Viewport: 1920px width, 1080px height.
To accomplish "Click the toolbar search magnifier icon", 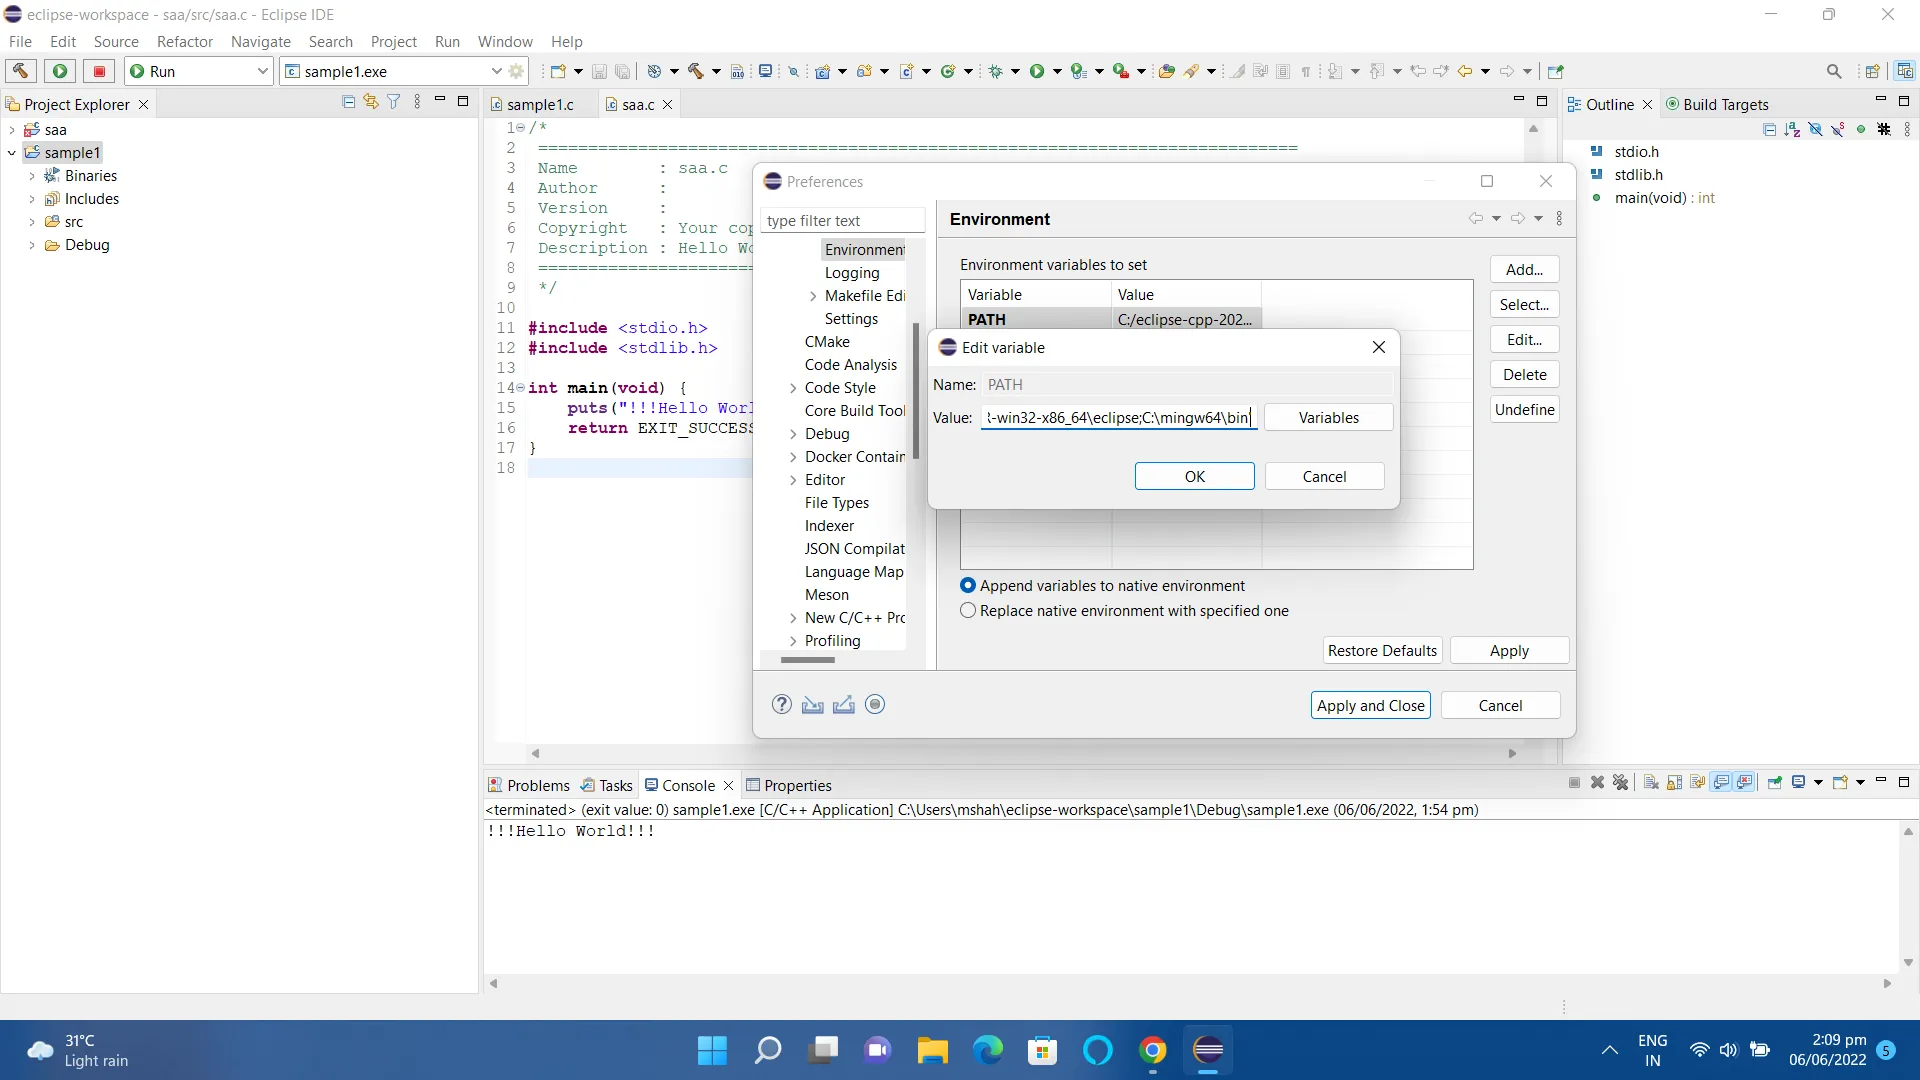I will (1834, 71).
